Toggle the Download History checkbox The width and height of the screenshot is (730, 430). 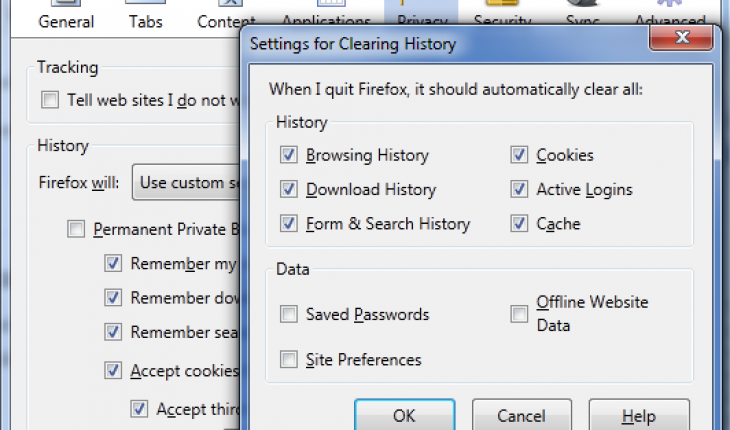pyautogui.click(x=289, y=189)
